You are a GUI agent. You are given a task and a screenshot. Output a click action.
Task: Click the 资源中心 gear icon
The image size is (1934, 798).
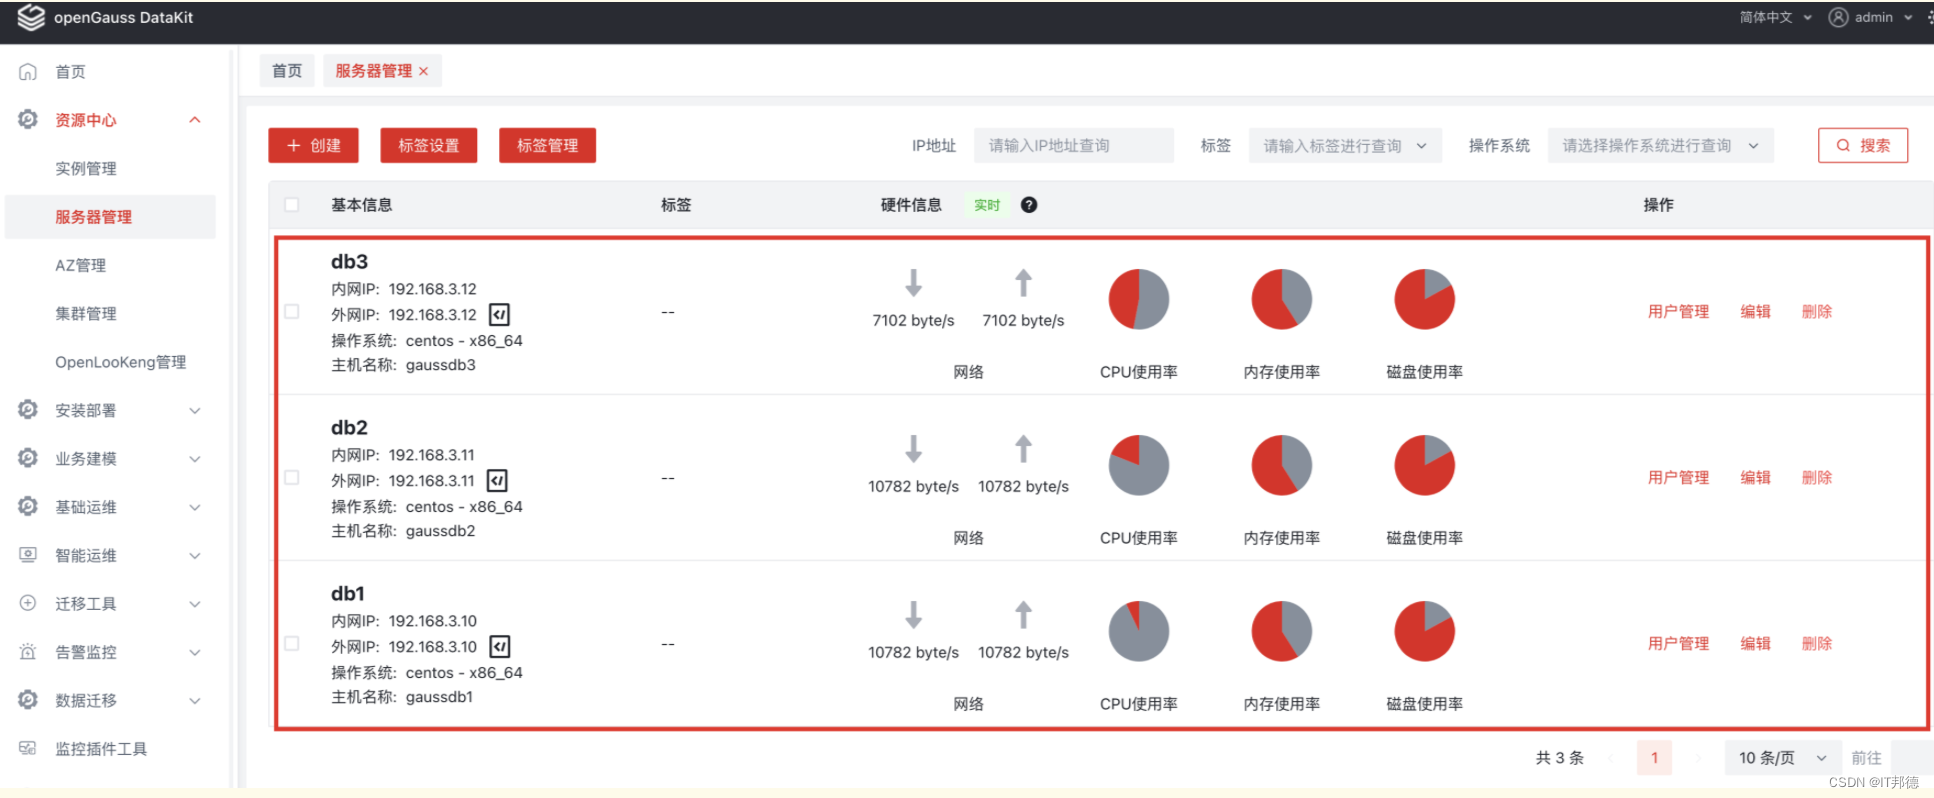pyautogui.click(x=28, y=119)
